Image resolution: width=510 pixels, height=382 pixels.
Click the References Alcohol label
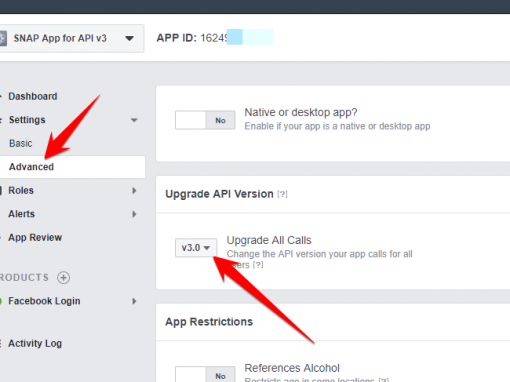pyautogui.click(x=292, y=368)
